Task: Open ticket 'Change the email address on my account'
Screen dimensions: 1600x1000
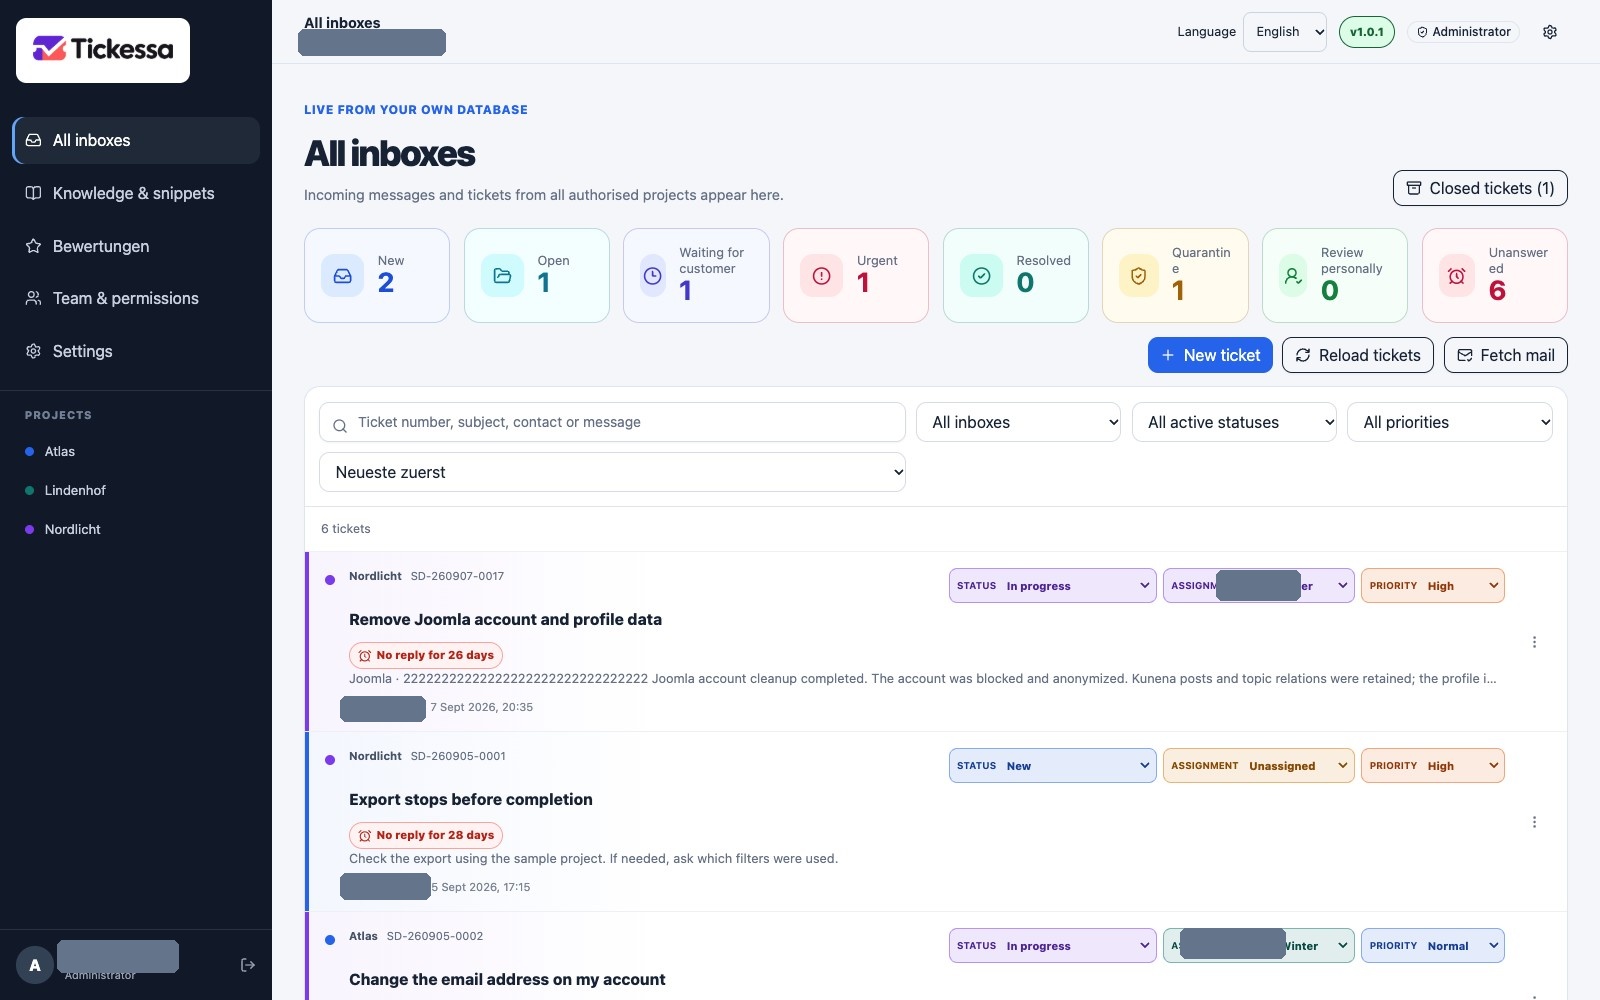Action: [507, 980]
